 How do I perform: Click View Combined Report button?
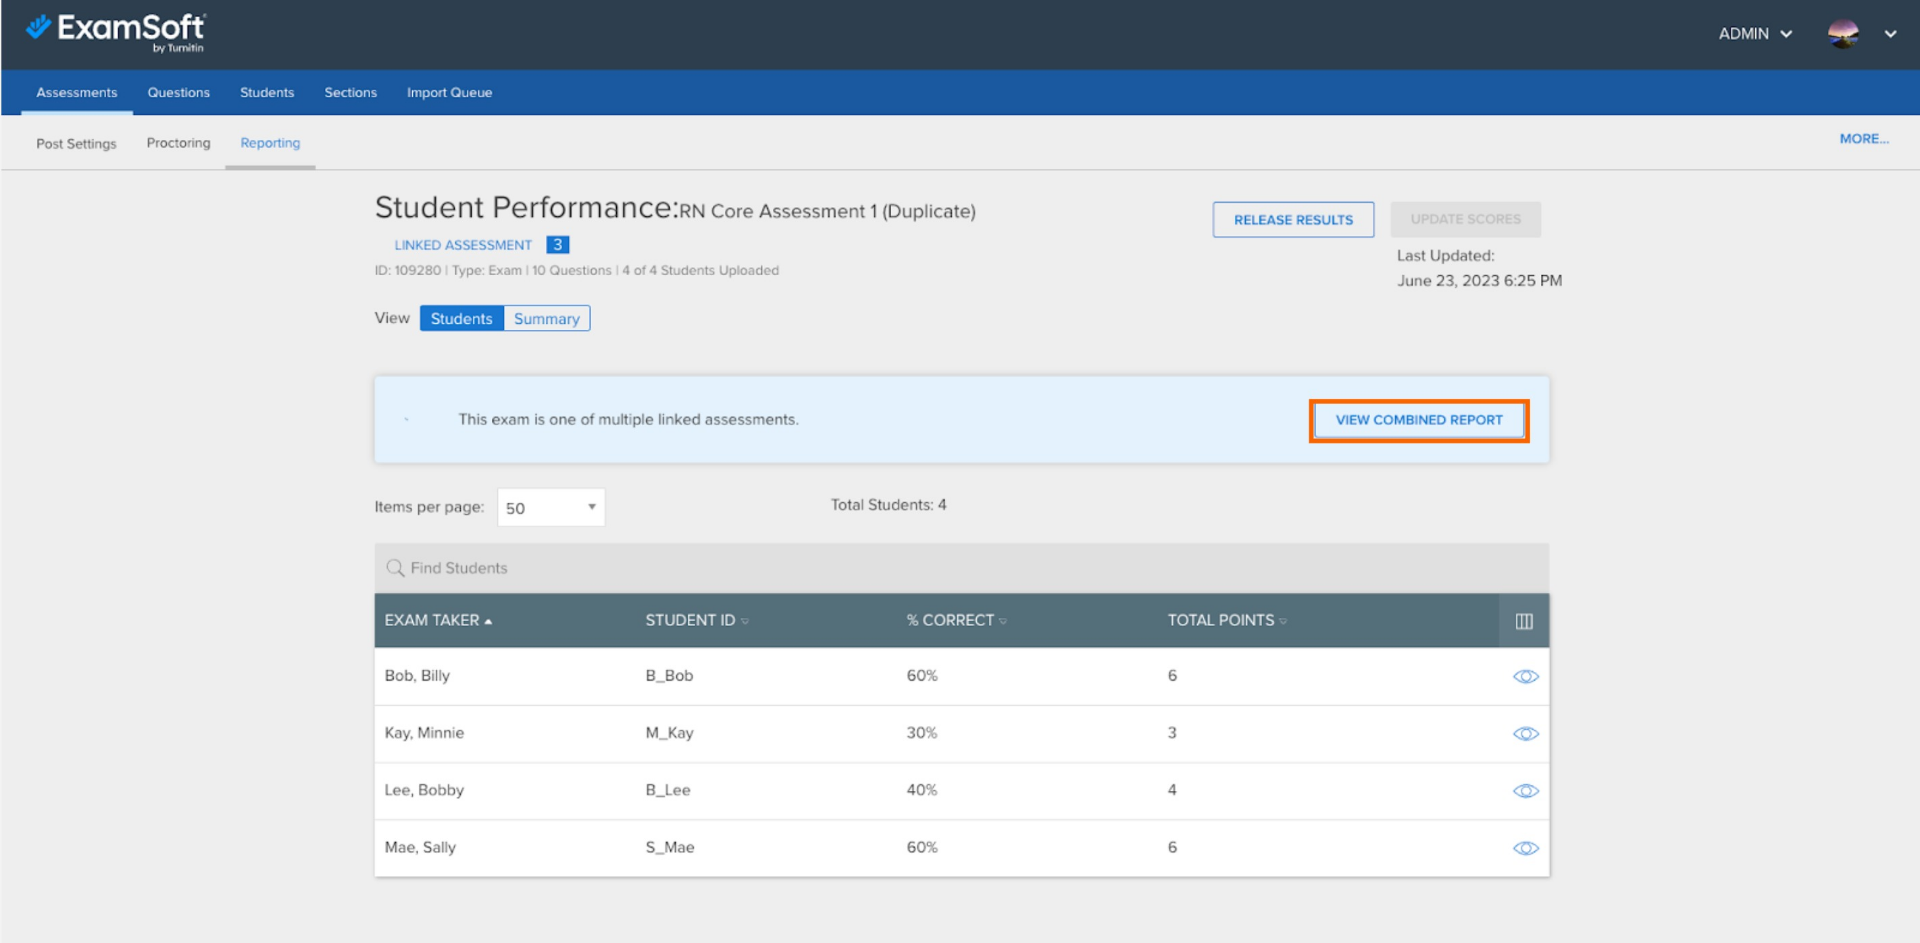pos(1418,421)
